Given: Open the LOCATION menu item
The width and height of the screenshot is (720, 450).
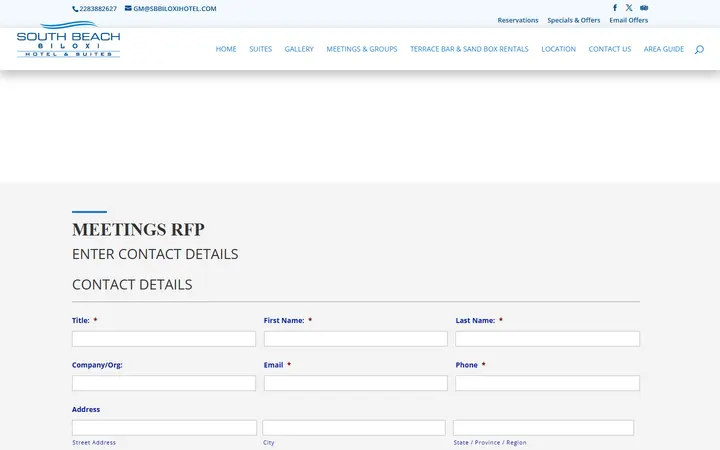Looking at the screenshot, I should 558,49.
